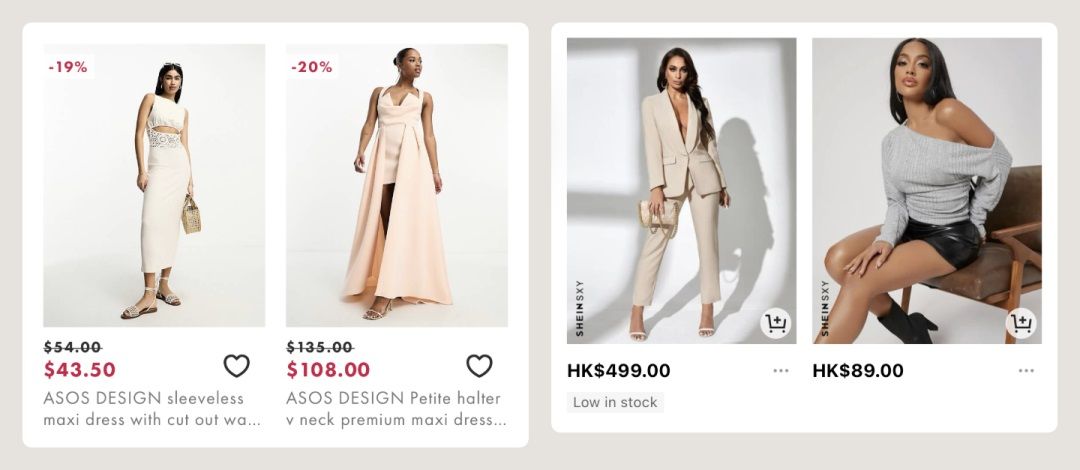
Task: Open the peach halter maxi dress photo
Action: tap(397, 185)
